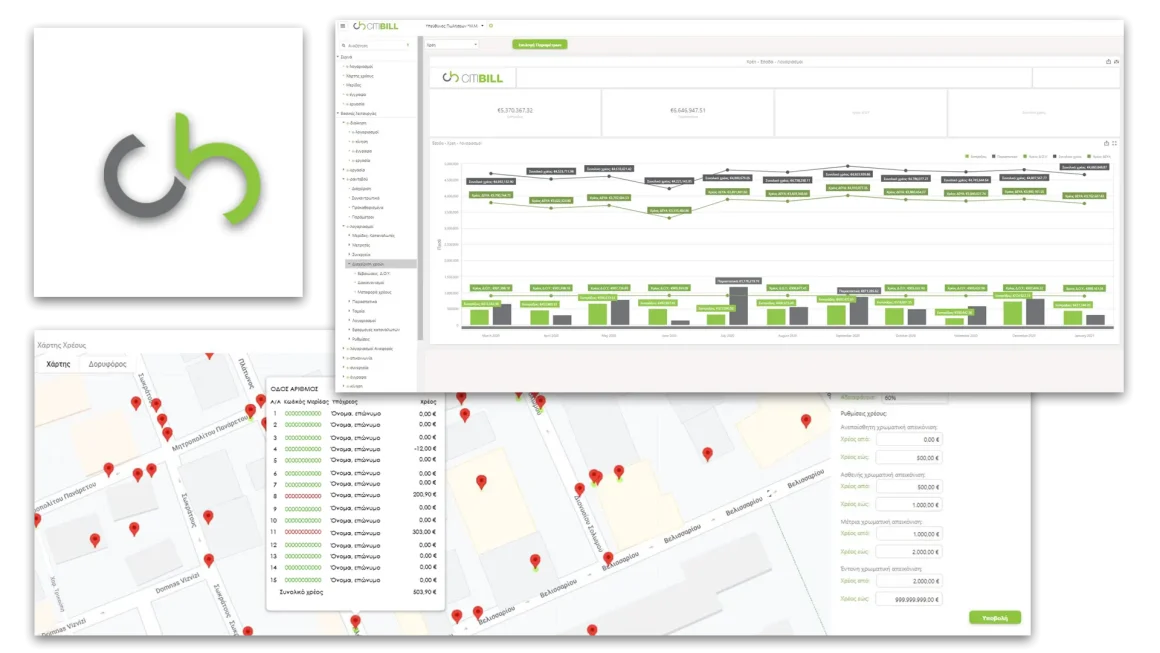Click Χρέος από field under Έντονη χρωματική απεικόνιση
Screen dimensions: 1160x653
908,581
